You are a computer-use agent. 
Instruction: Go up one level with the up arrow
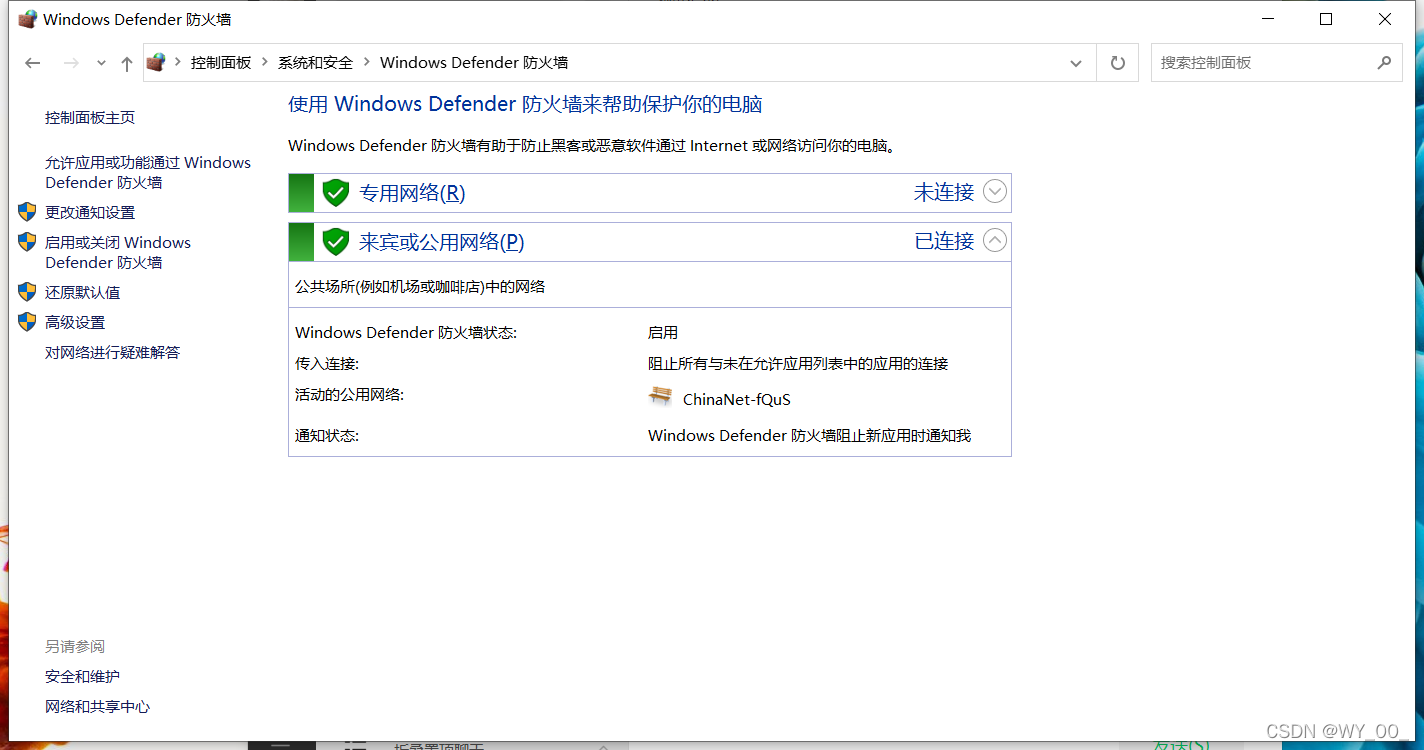(126, 63)
